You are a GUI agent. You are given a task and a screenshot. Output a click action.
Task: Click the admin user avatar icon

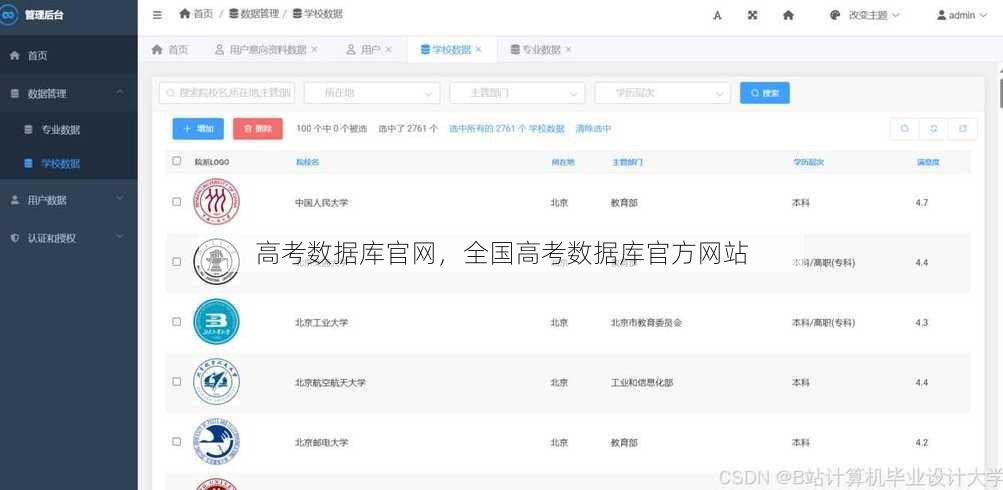(942, 15)
